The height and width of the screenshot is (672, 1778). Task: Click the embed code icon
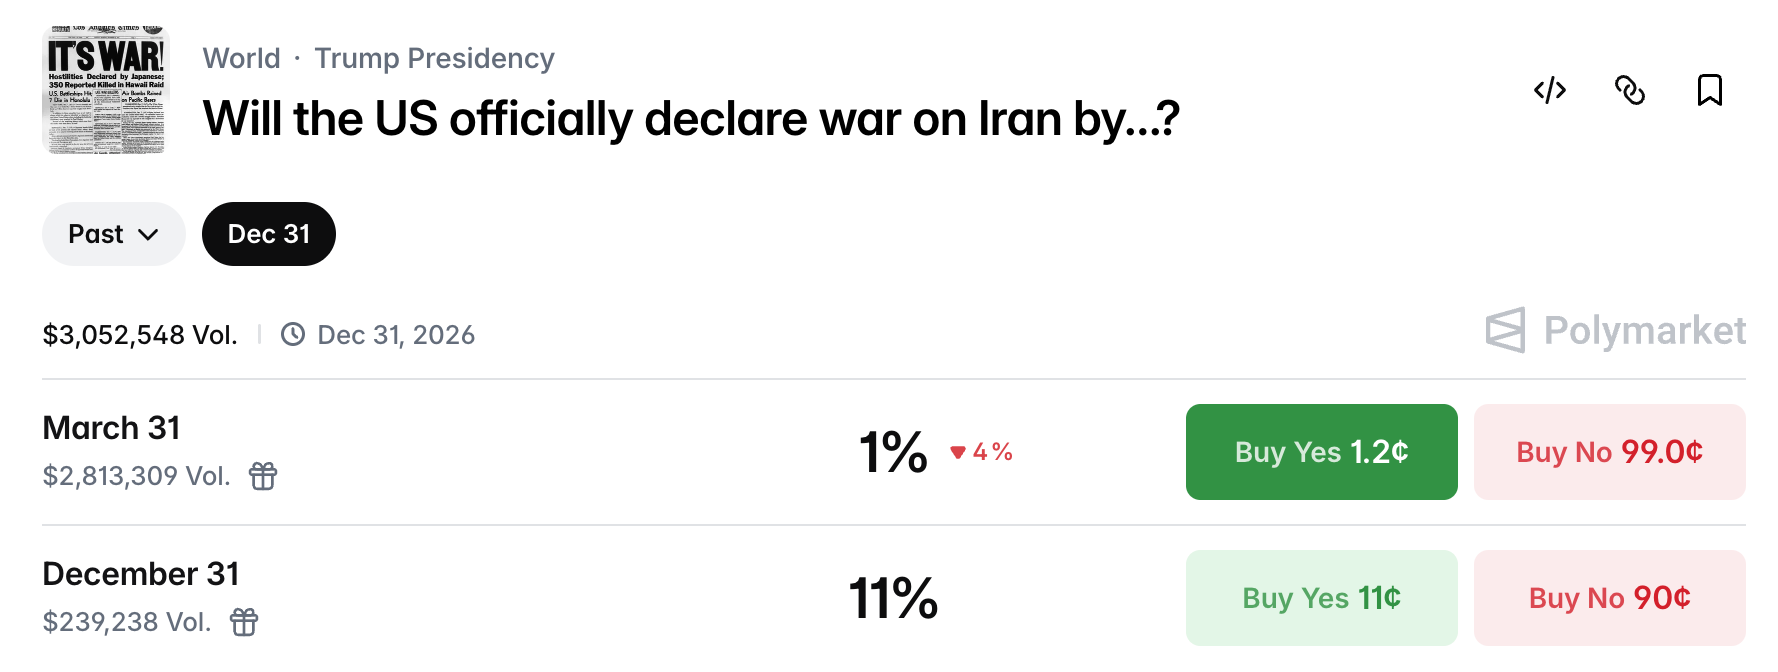1549,91
